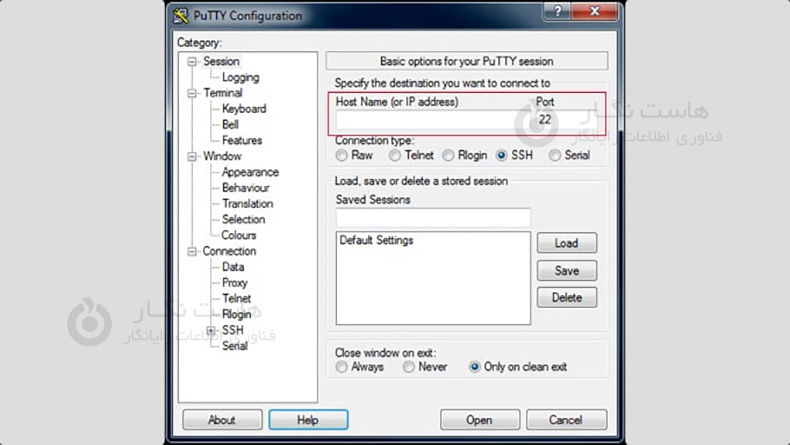Select Colours under Window
The height and width of the screenshot is (445, 790).
pos(239,235)
